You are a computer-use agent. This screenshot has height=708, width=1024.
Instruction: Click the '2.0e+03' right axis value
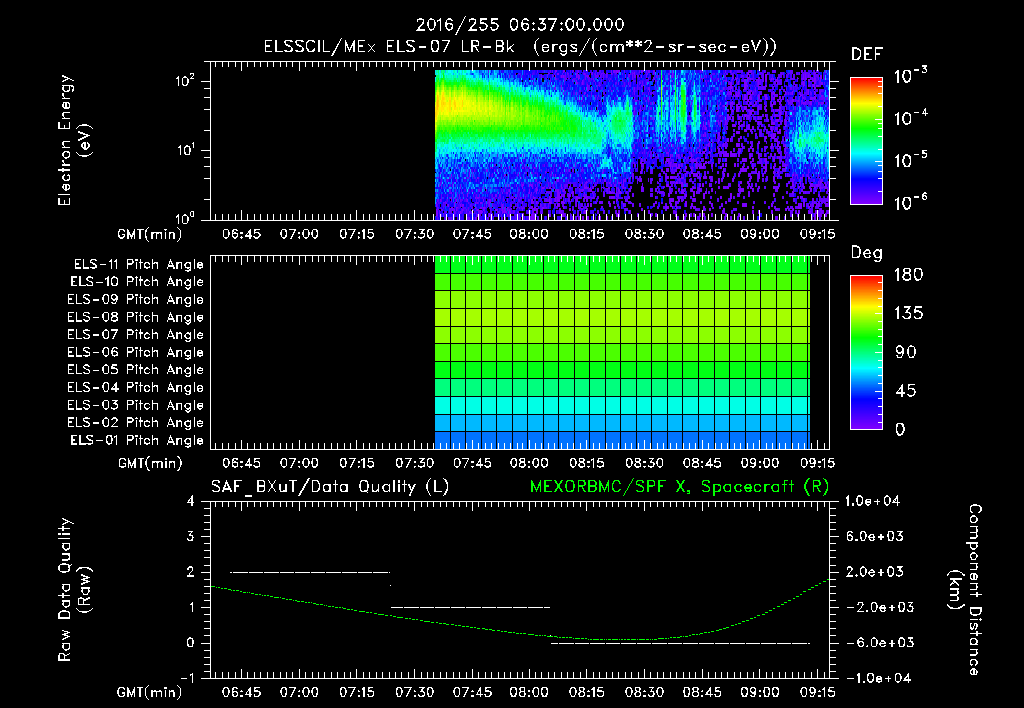[x=874, y=572]
